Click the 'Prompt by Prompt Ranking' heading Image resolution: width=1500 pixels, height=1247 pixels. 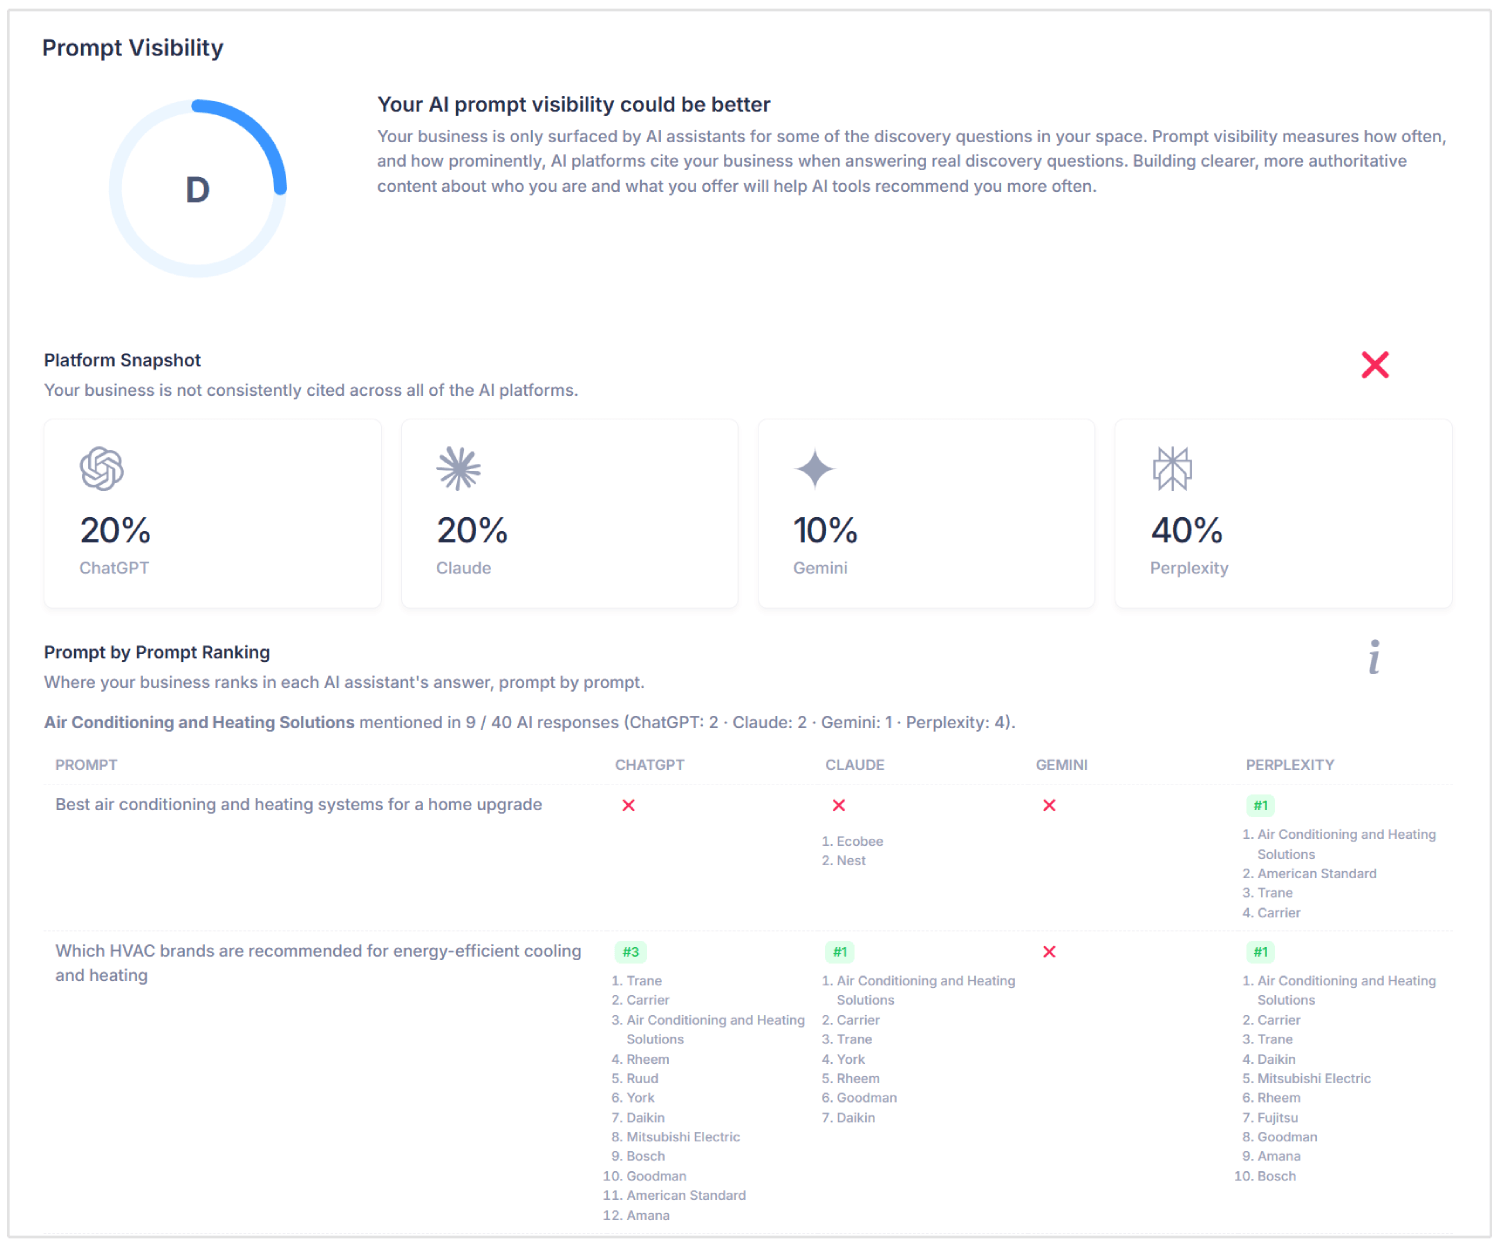click(157, 652)
